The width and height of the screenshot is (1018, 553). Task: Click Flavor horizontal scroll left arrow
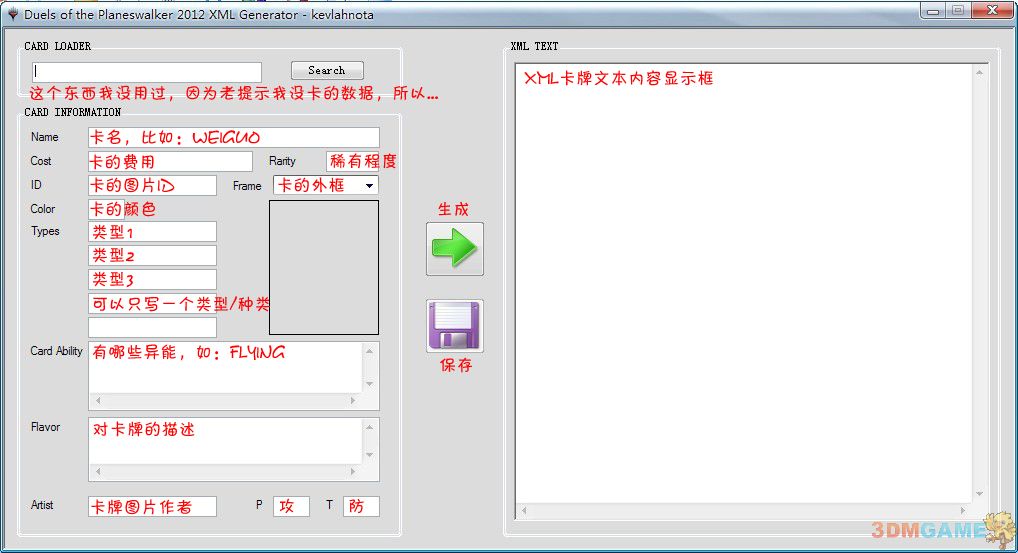pyautogui.click(x=97, y=472)
